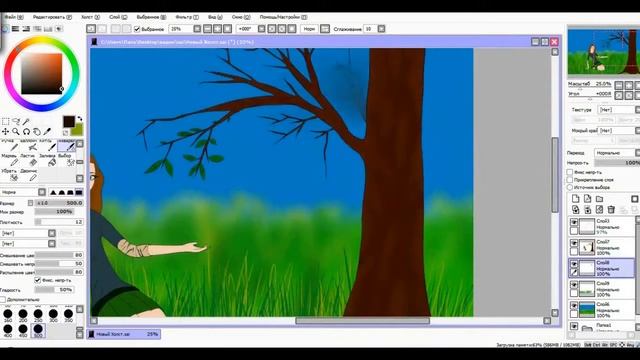Open the Холст menu
640x360 pixels.
click(90, 17)
